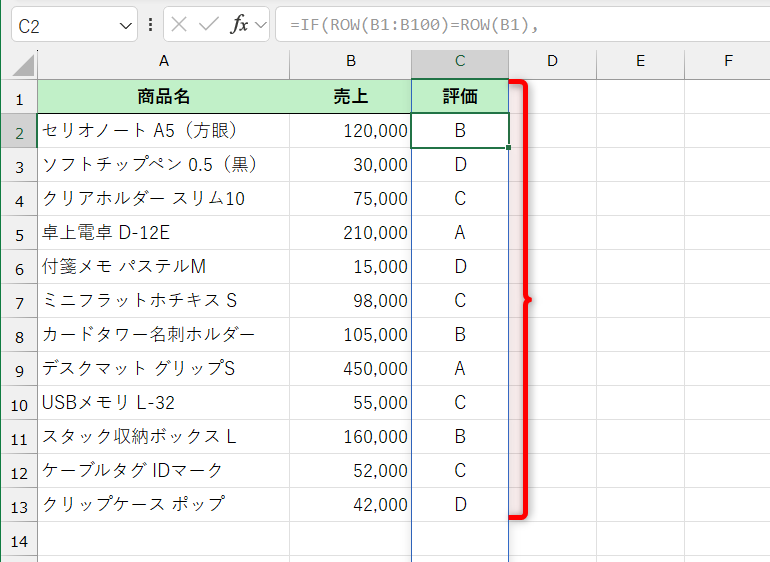Click the sales value 450,000
This screenshot has height=562, width=770.
click(x=351, y=368)
